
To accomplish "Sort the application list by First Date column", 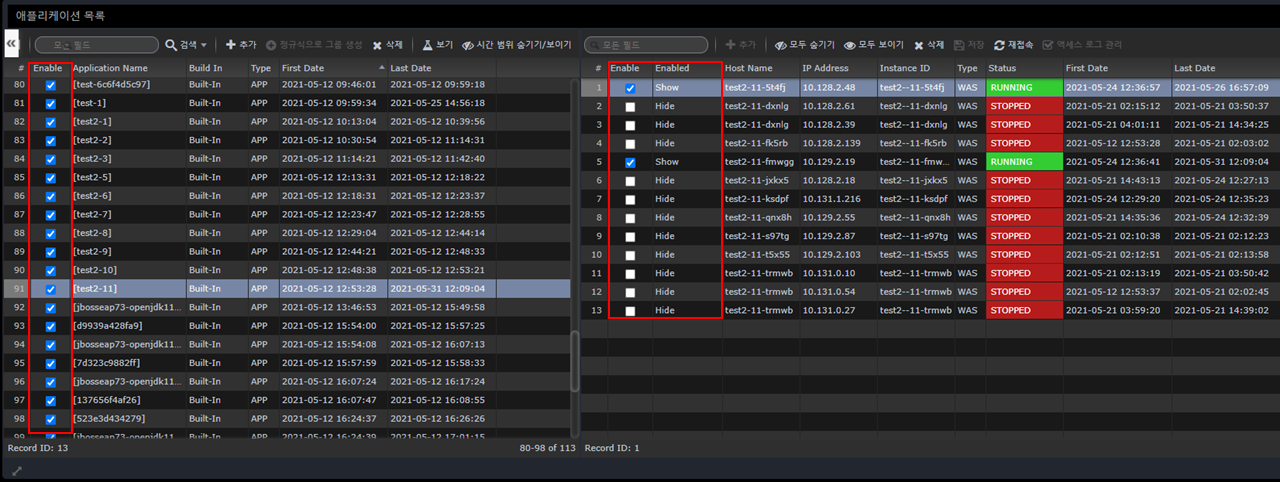I will (x=303, y=68).
